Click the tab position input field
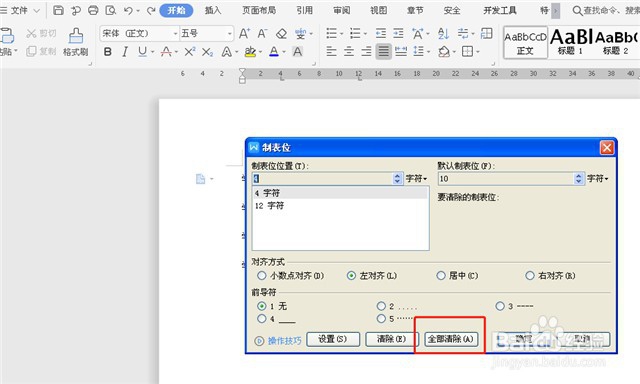640x384 pixels. click(x=322, y=179)
